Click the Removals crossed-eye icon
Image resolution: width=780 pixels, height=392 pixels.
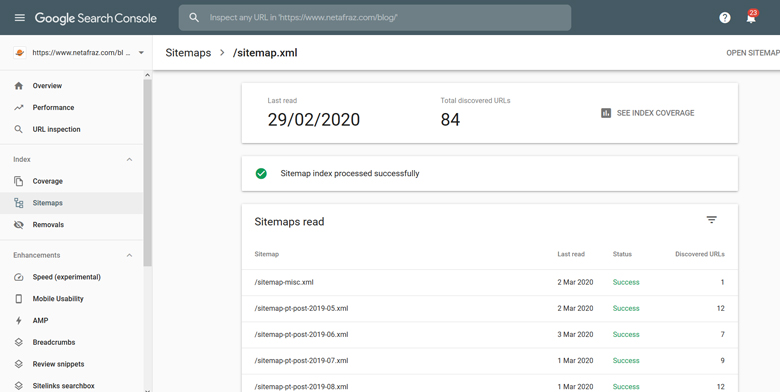pyautogui.click(x=18, y=225)
